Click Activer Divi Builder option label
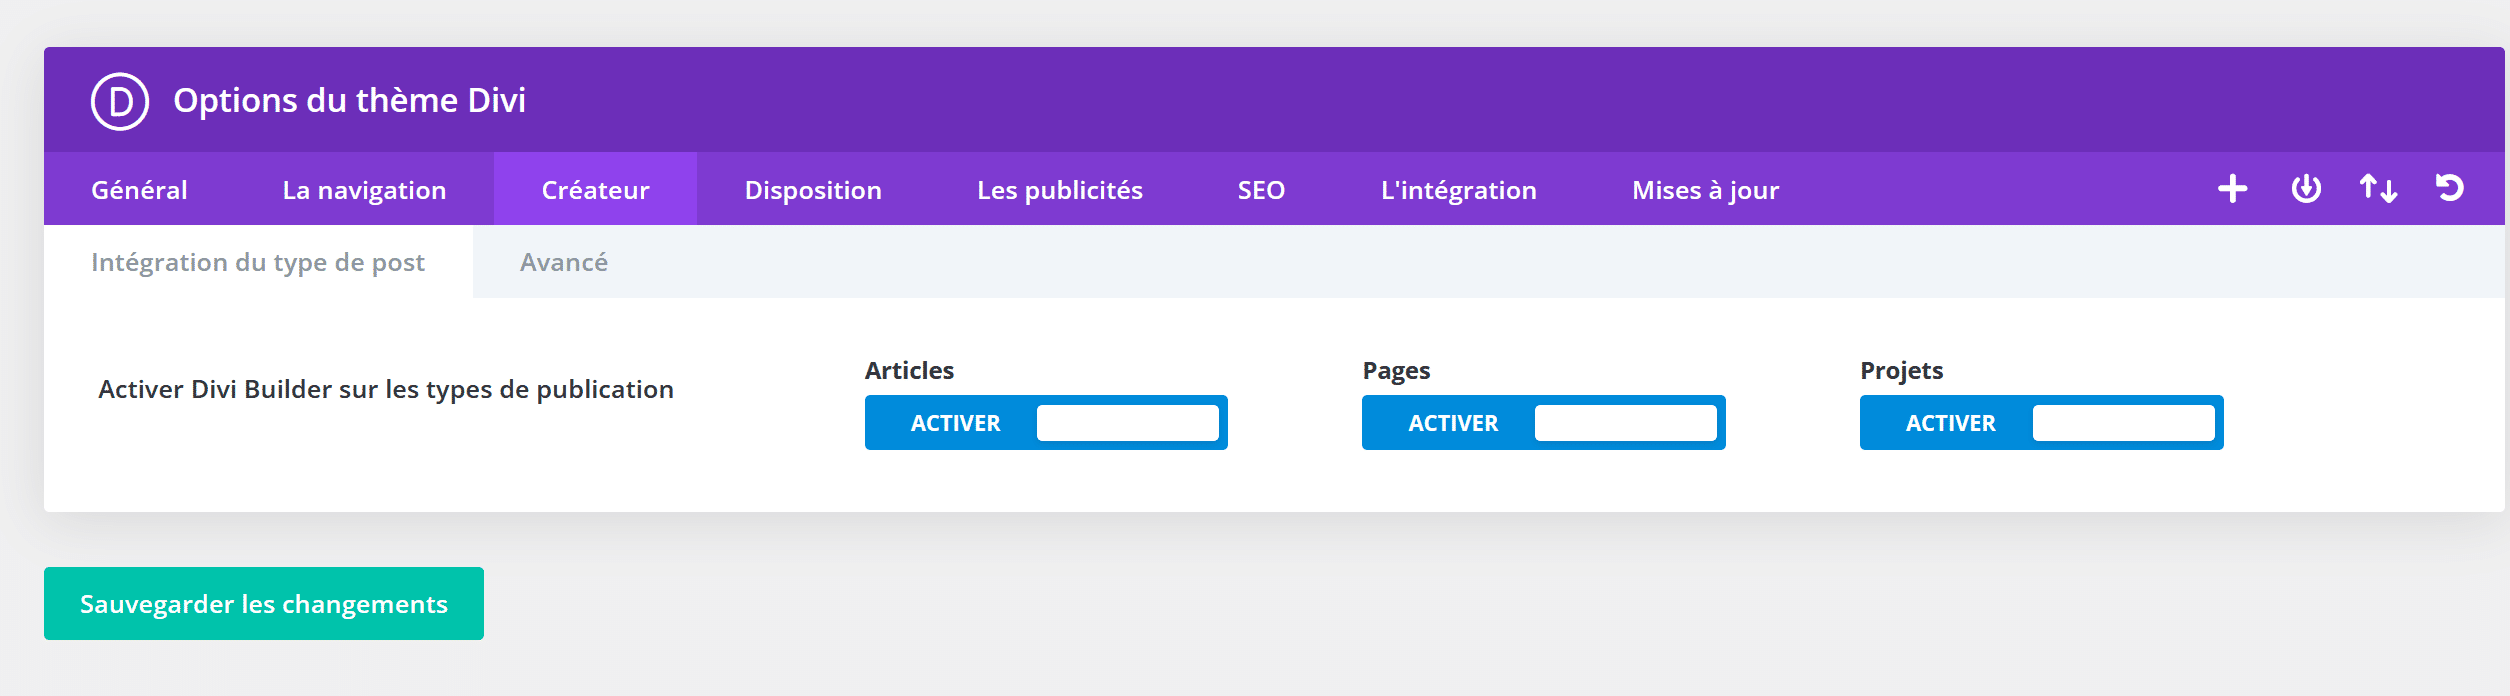This screenshot has width=2510, height=696. (386, 389)
